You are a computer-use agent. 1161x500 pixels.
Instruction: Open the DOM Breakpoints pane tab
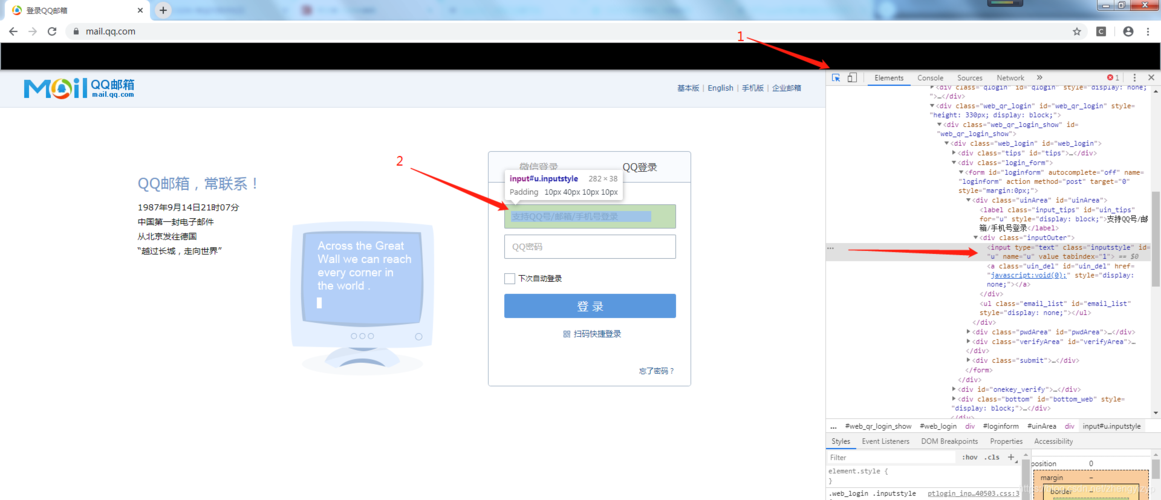pos(949,441)
